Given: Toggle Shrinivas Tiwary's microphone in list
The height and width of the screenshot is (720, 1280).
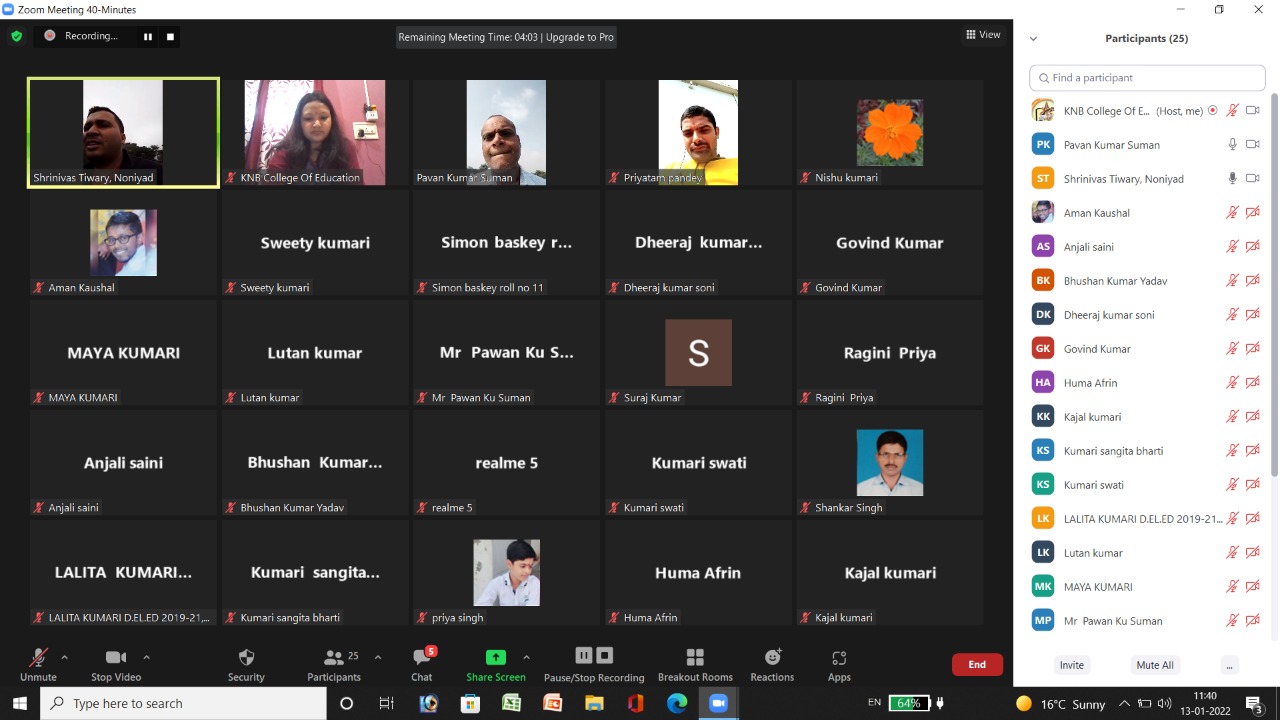Looking at the screenshot, I should (x=1233, y=179).
